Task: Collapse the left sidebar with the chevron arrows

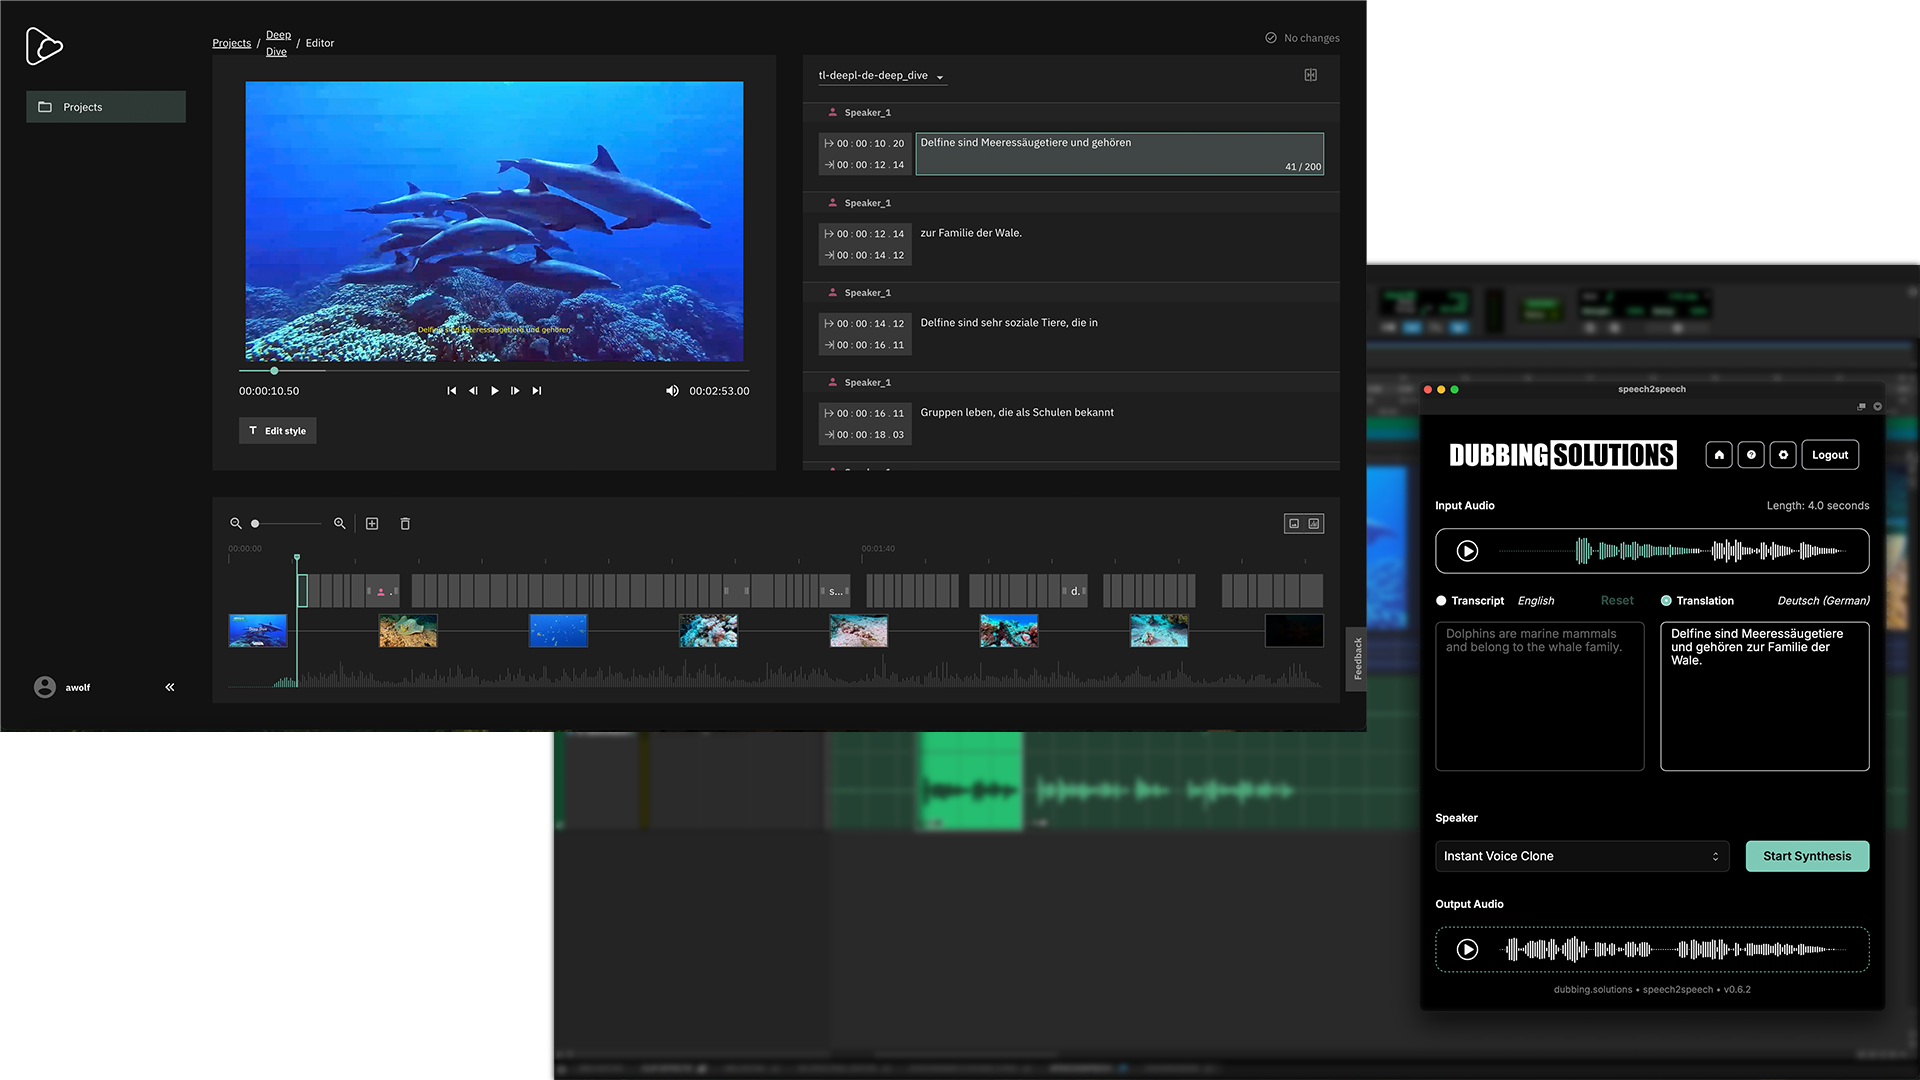Action: [169, 687]
